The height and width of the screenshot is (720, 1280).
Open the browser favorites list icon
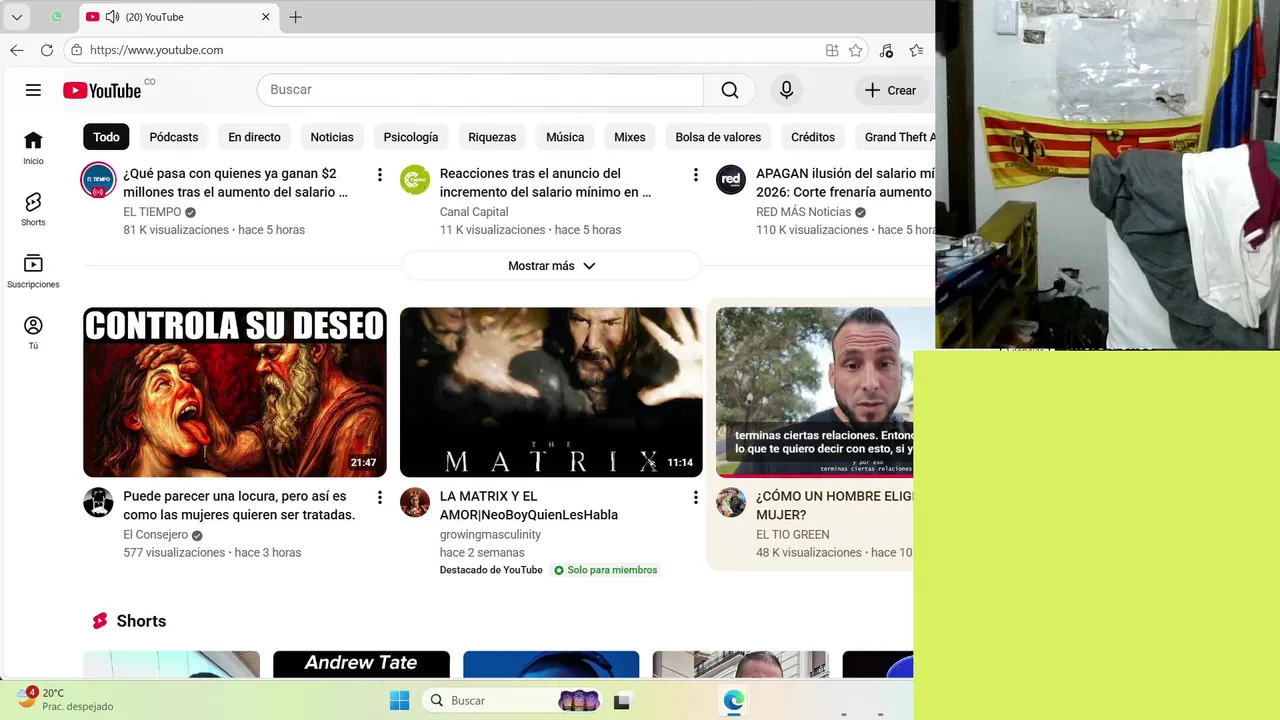tap(916, 50)
